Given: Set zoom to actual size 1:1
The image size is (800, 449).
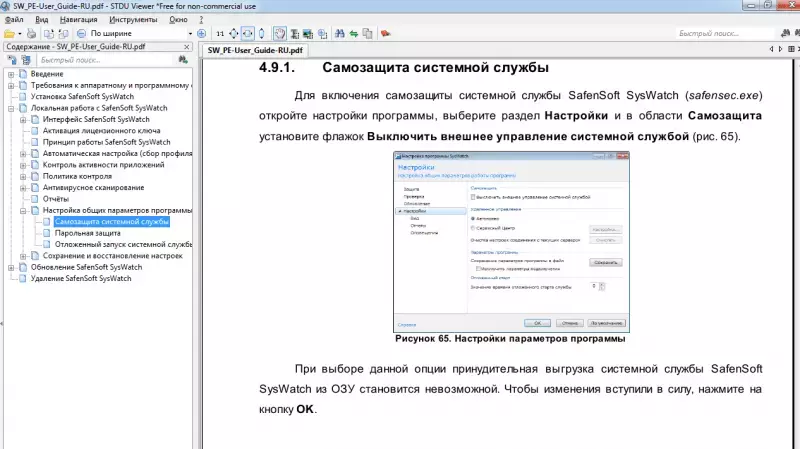Looking at the screenshot, I should (x=220, y=34).
